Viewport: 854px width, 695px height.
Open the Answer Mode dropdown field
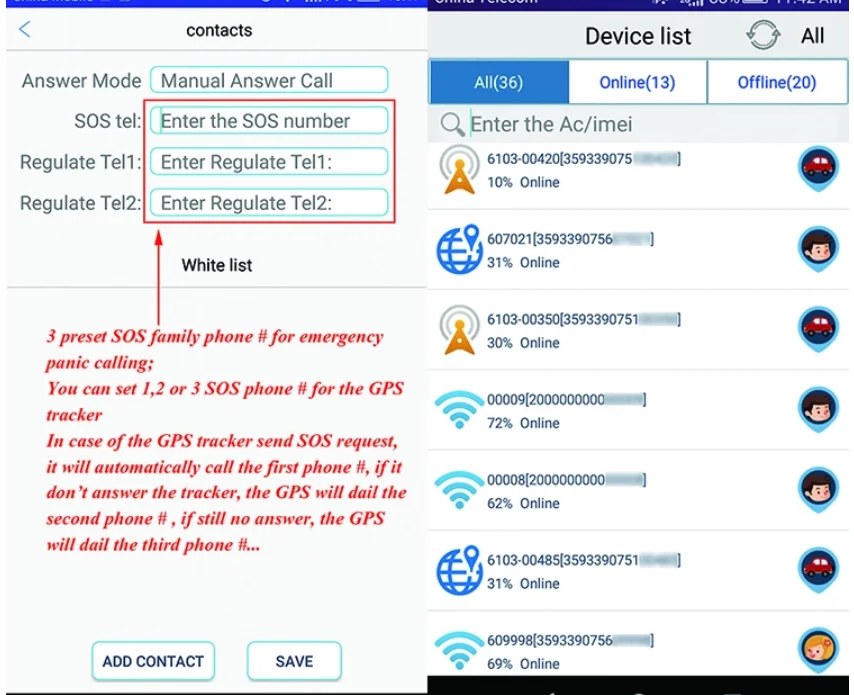click(x=269, y=80)
